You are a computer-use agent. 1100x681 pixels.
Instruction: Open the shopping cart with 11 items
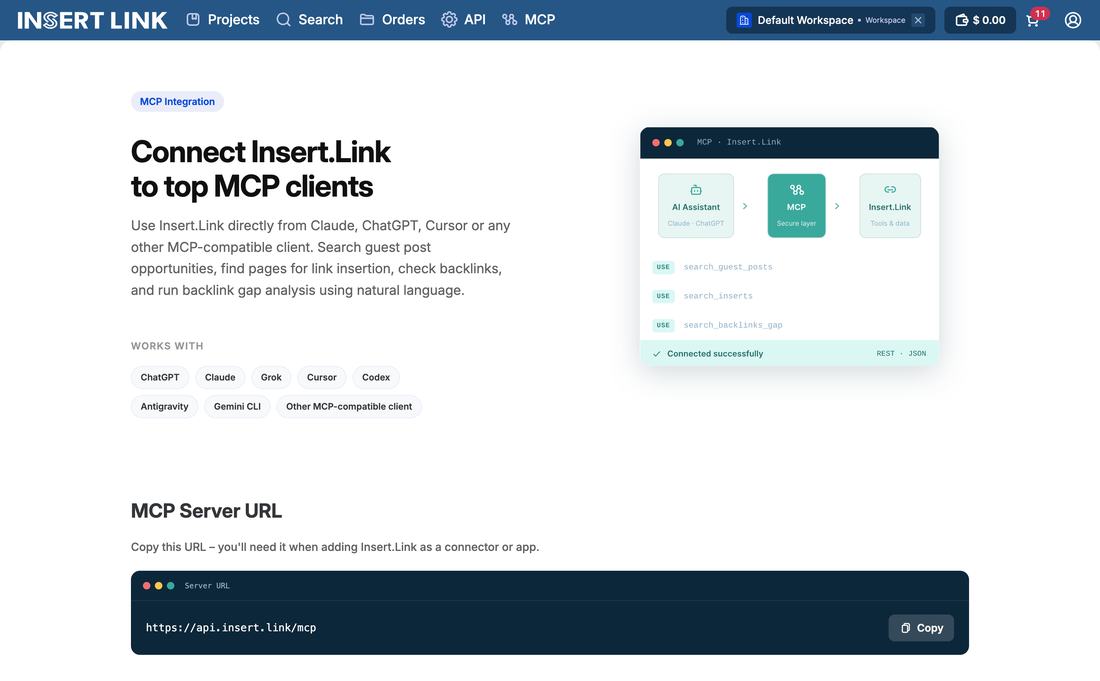coord(1034,19)
